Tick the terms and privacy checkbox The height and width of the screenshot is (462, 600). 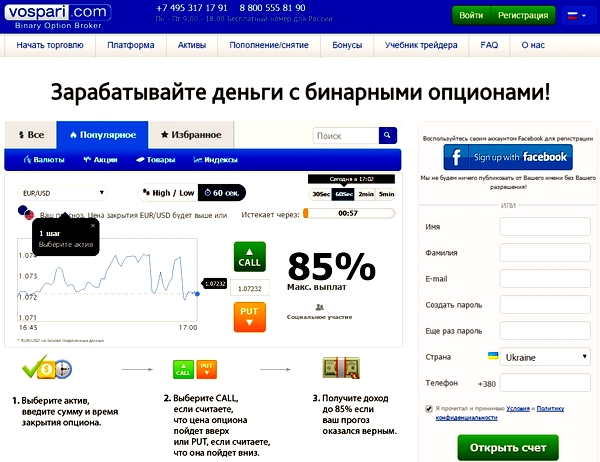[429, 409]
